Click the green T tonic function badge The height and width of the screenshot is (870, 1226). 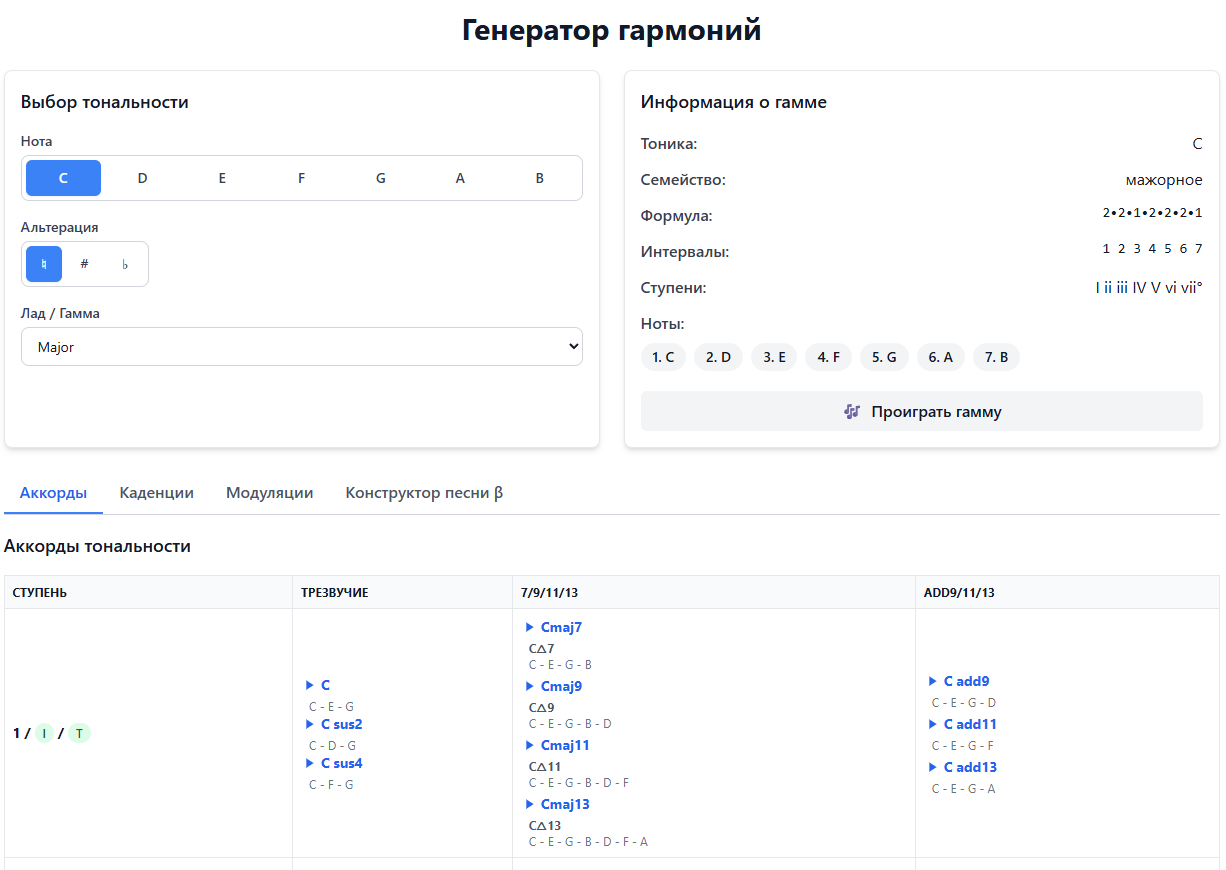(80, 734)
